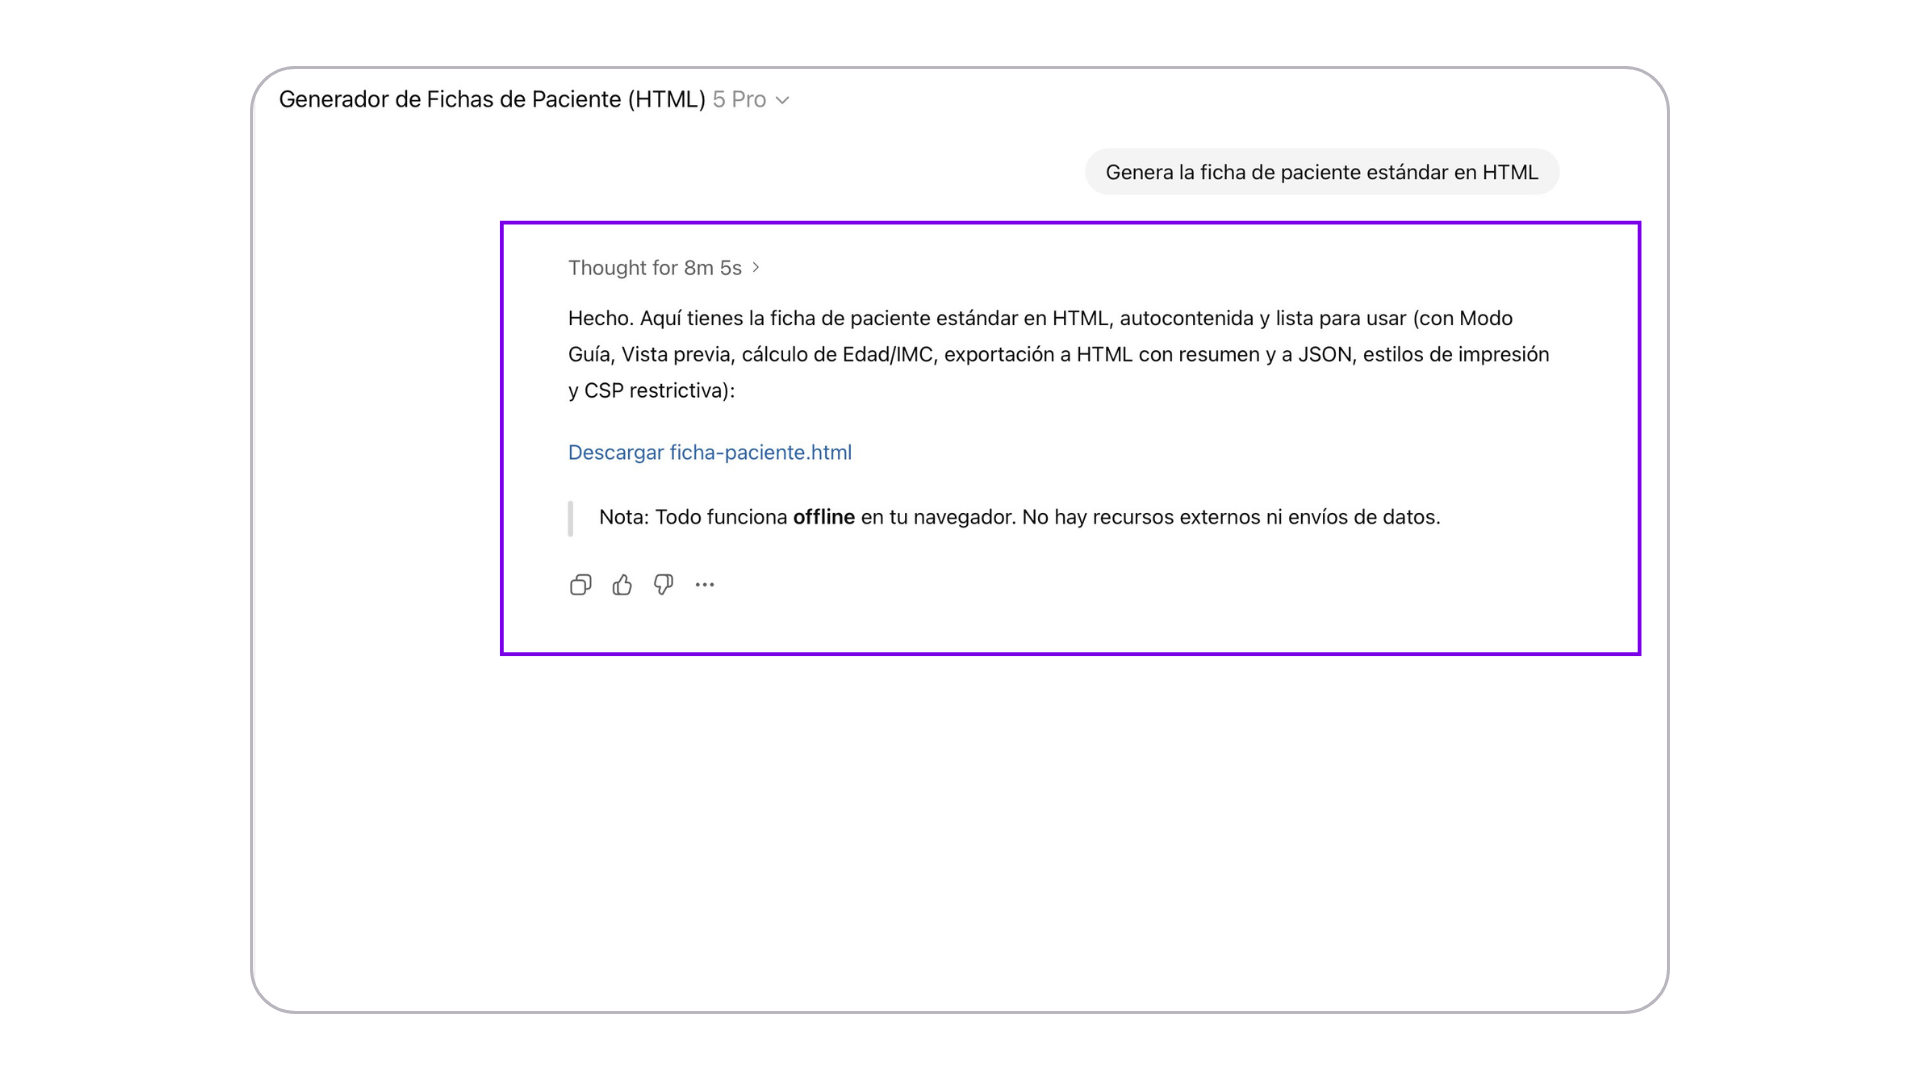Open the three-dot more actions menu
This screenshot has width=1920, height=1080.
click(x=705, y=585)
